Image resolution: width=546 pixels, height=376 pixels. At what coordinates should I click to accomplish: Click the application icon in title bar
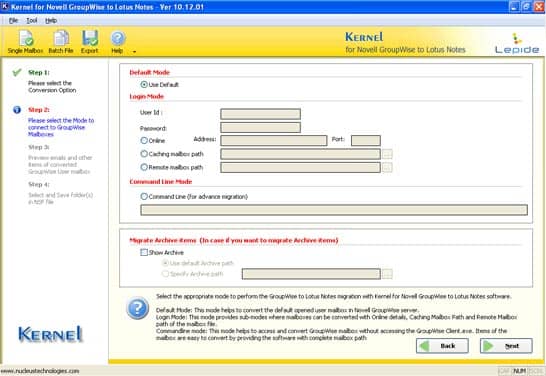tap(5, 6)
